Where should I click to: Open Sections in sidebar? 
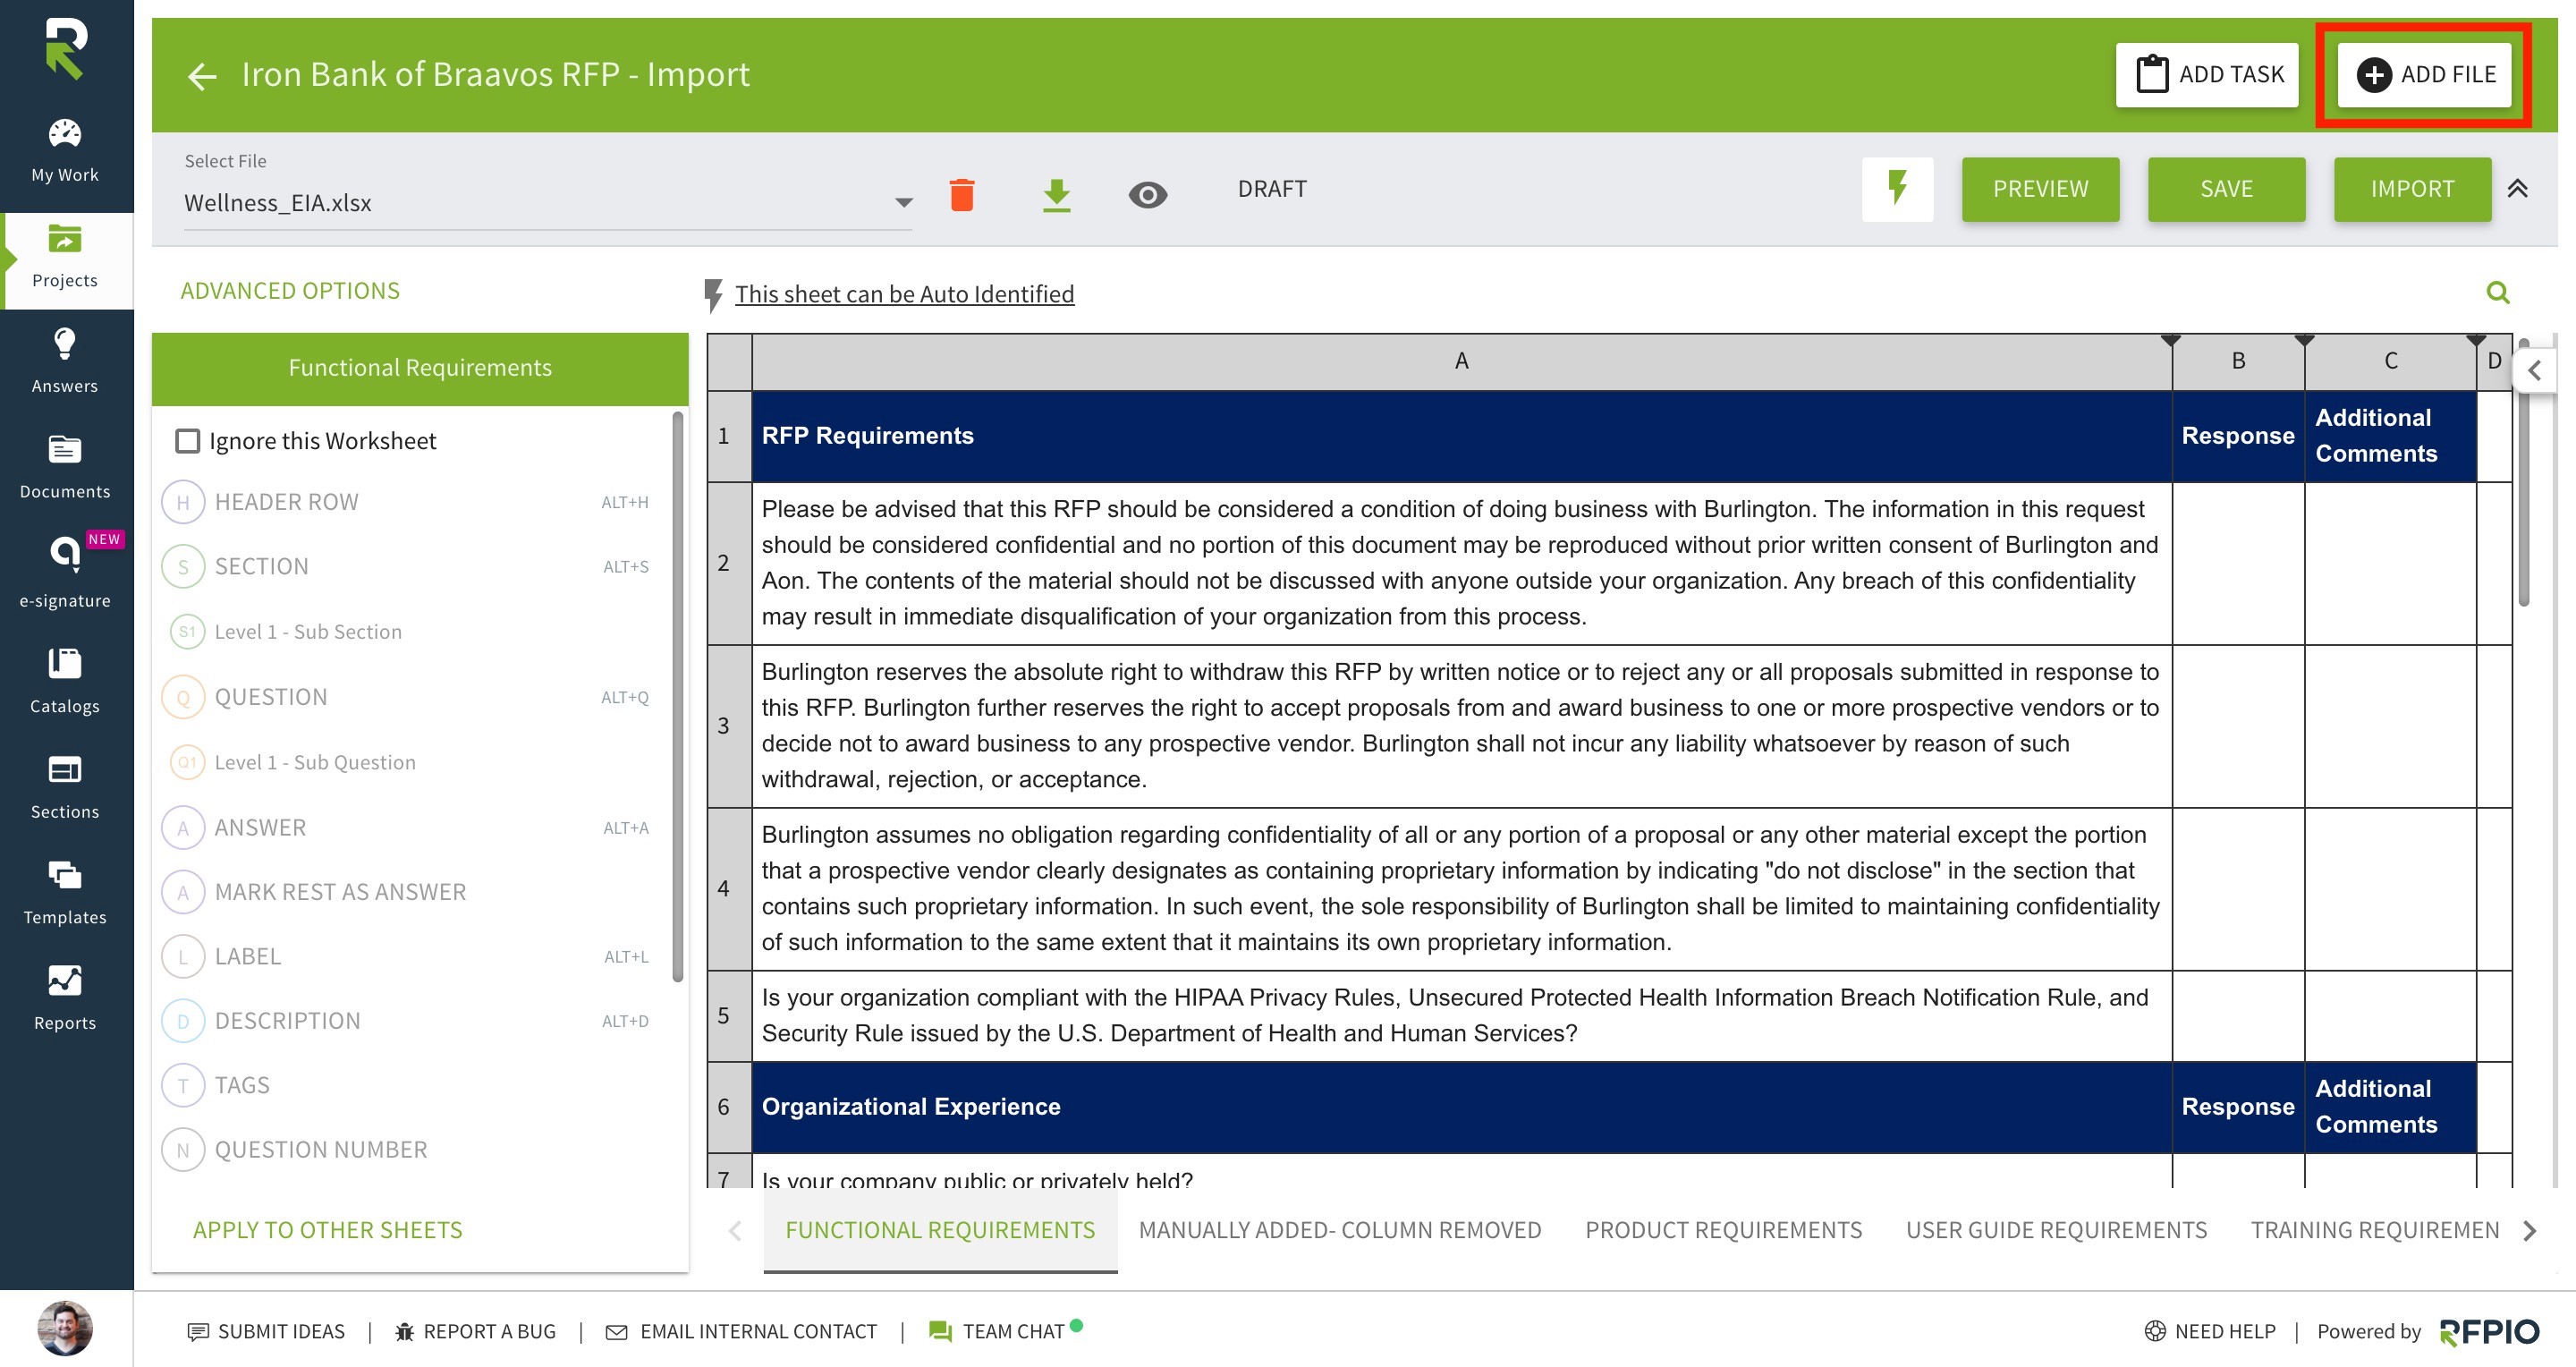65,787
